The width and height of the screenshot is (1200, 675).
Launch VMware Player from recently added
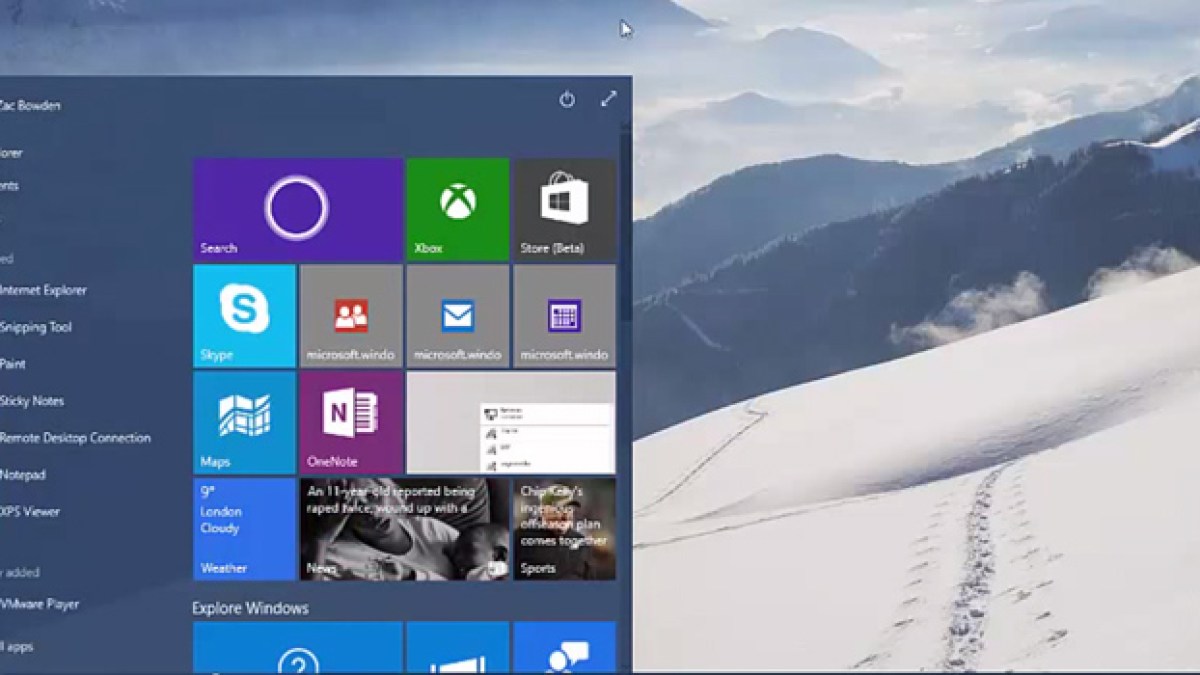tap(40, 604)
